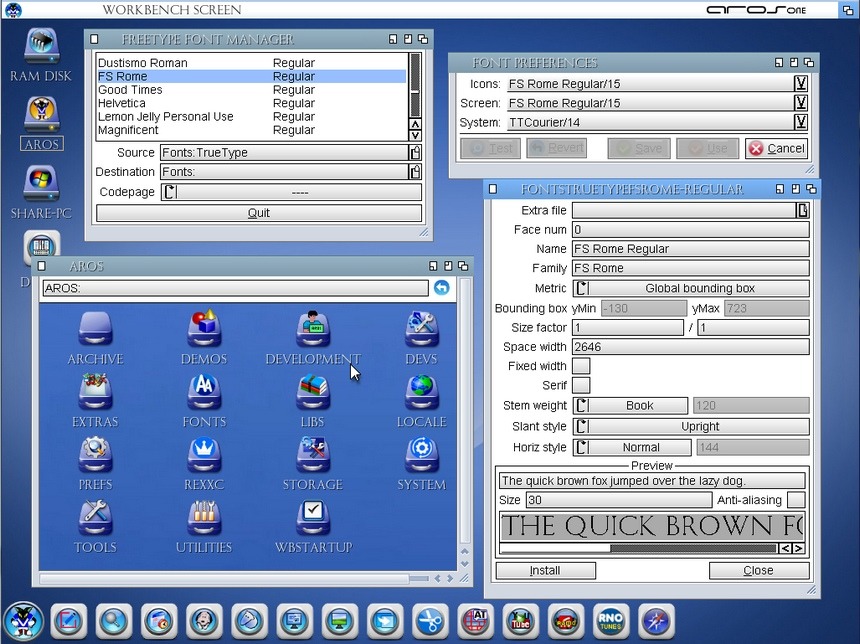Viewport: 860px width, 644px height.
Task: Open the Icons font selector popup
Action: click(801, 83)
